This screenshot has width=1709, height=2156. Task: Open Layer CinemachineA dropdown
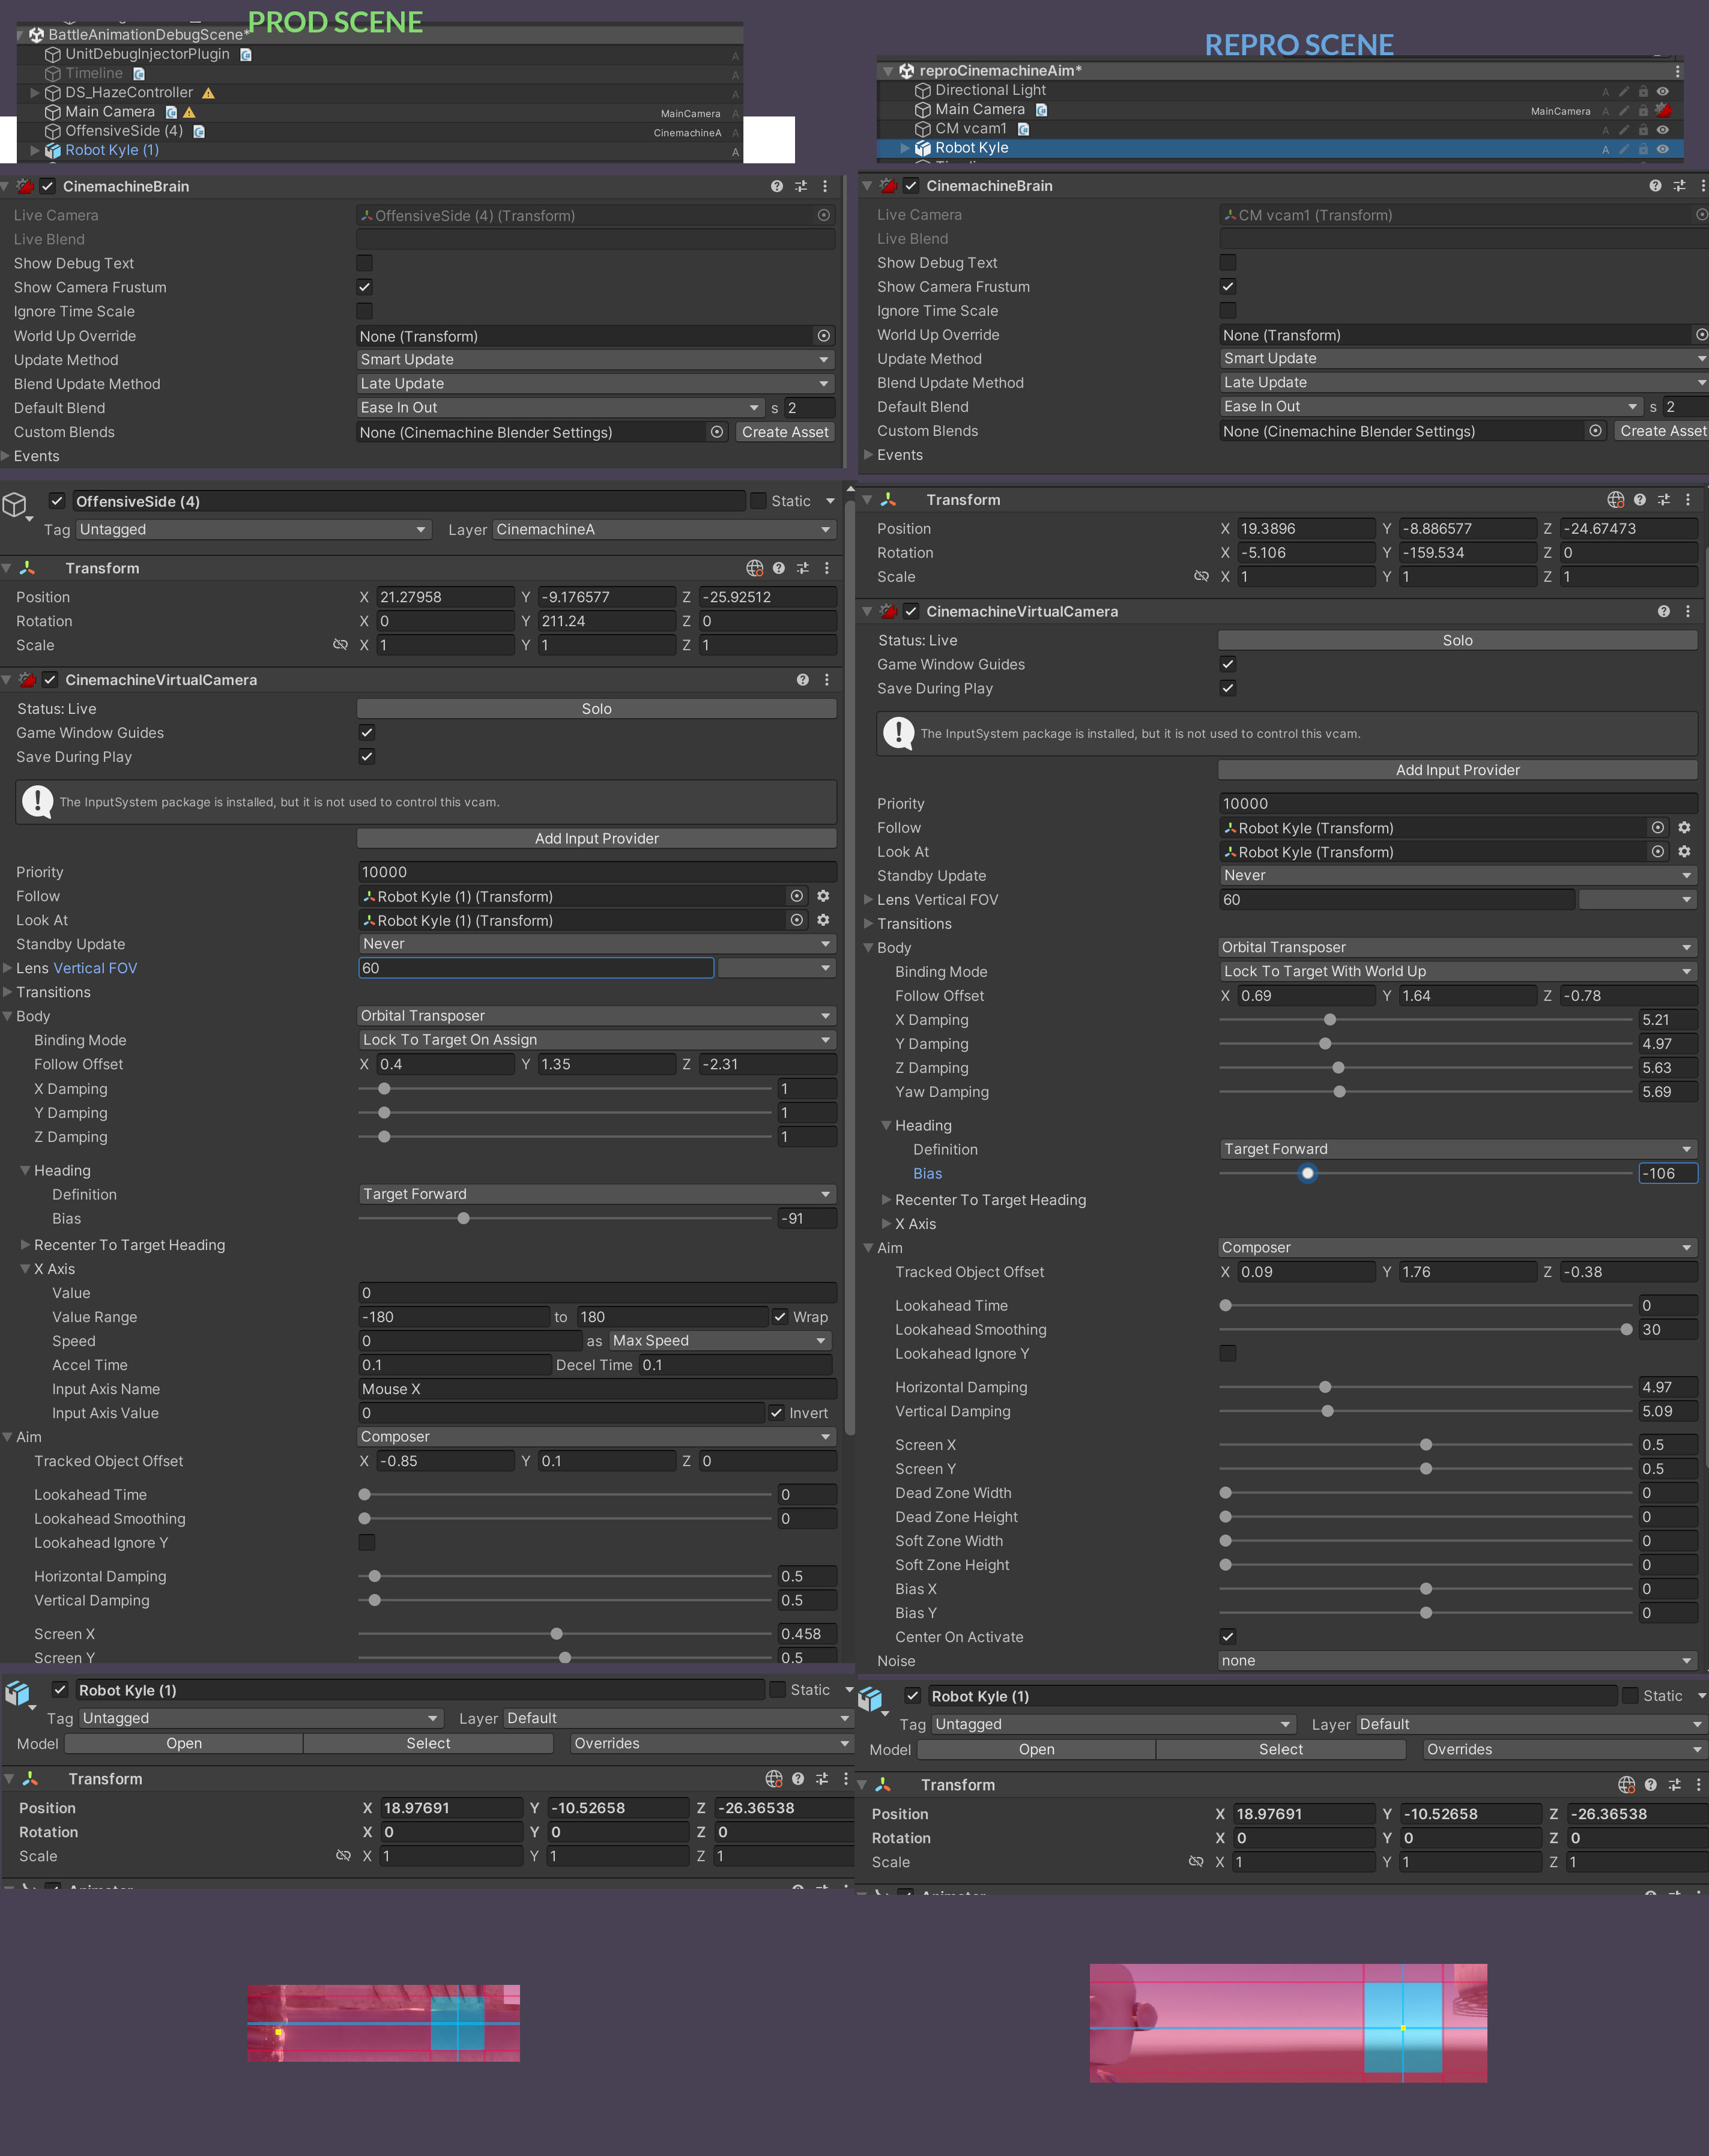[x=664, y=530]
